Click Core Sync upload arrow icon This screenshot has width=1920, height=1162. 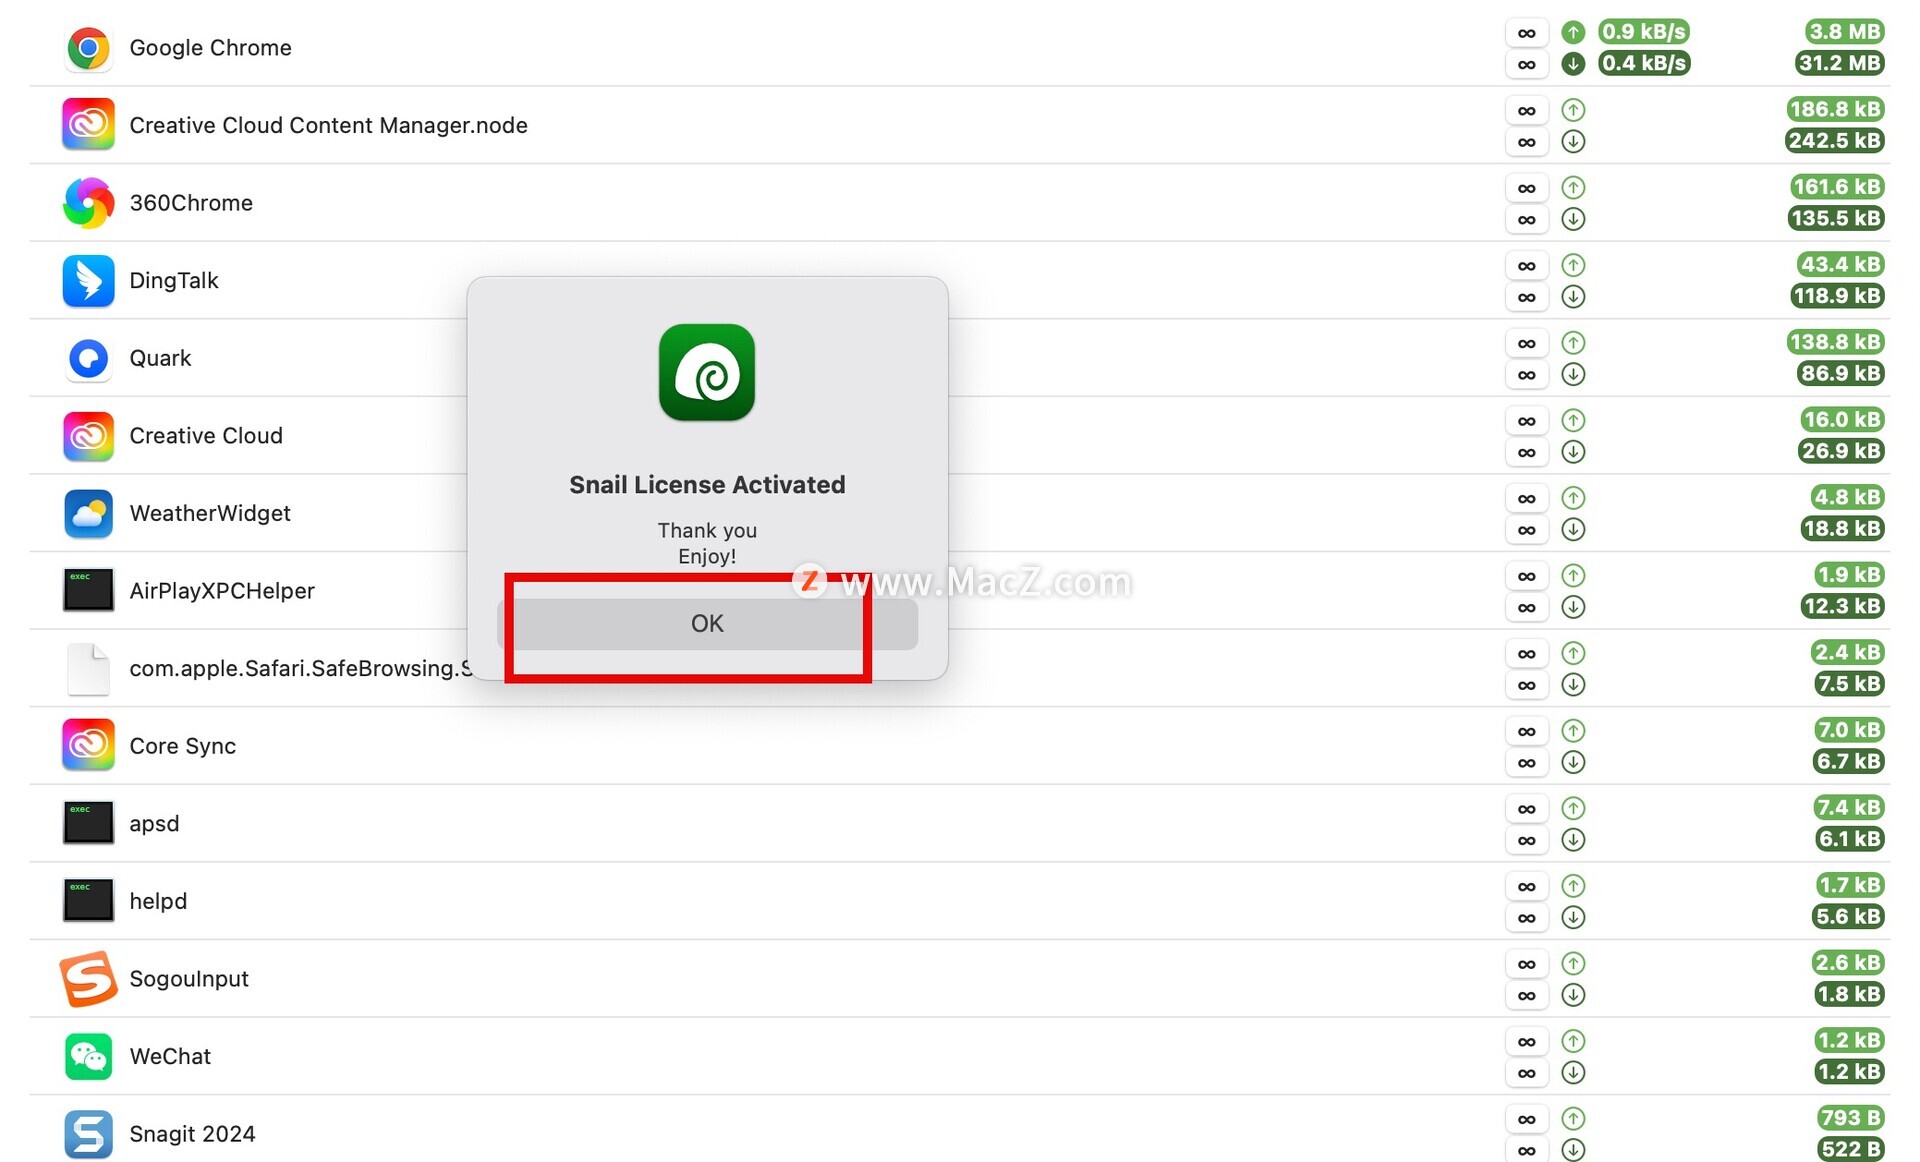[1573, 730]
